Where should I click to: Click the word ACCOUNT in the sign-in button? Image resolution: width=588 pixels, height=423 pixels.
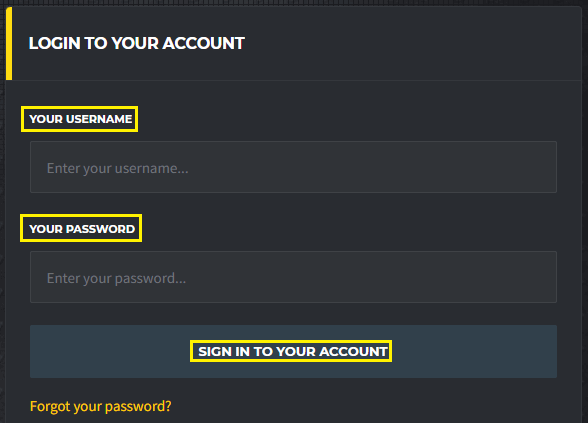point(353,351)
